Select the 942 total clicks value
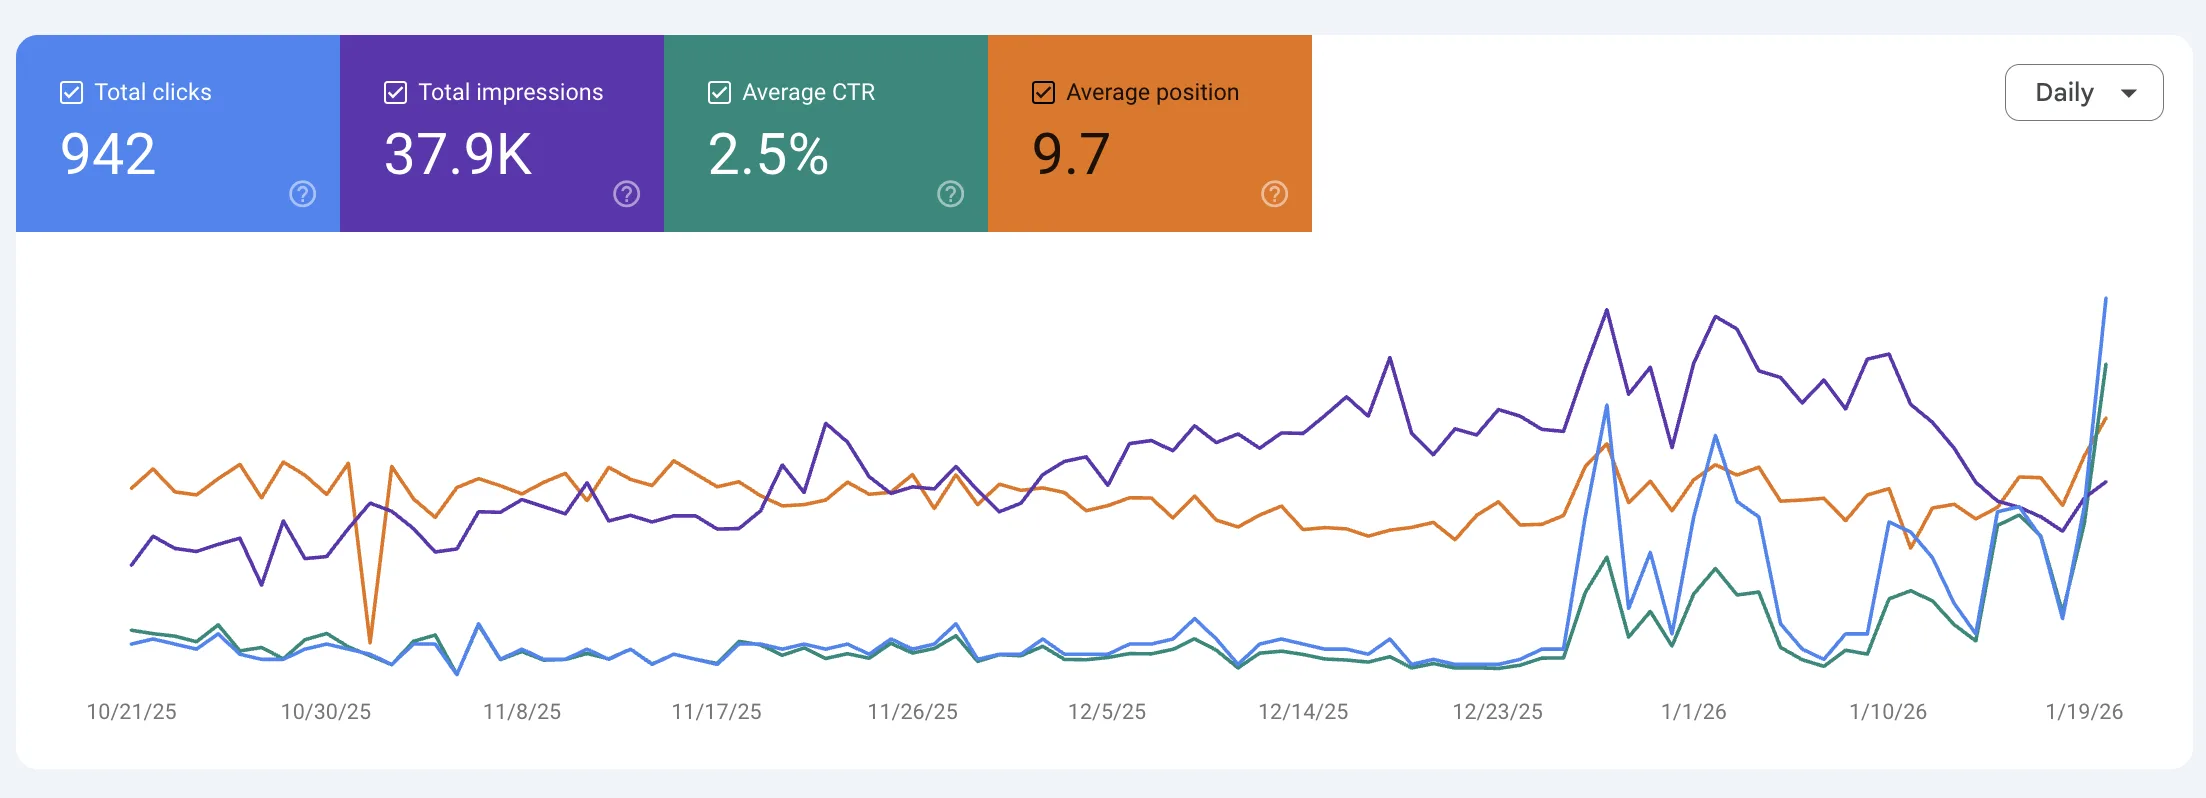This screenshot has height=798, width=2206. tap(108, 154)
